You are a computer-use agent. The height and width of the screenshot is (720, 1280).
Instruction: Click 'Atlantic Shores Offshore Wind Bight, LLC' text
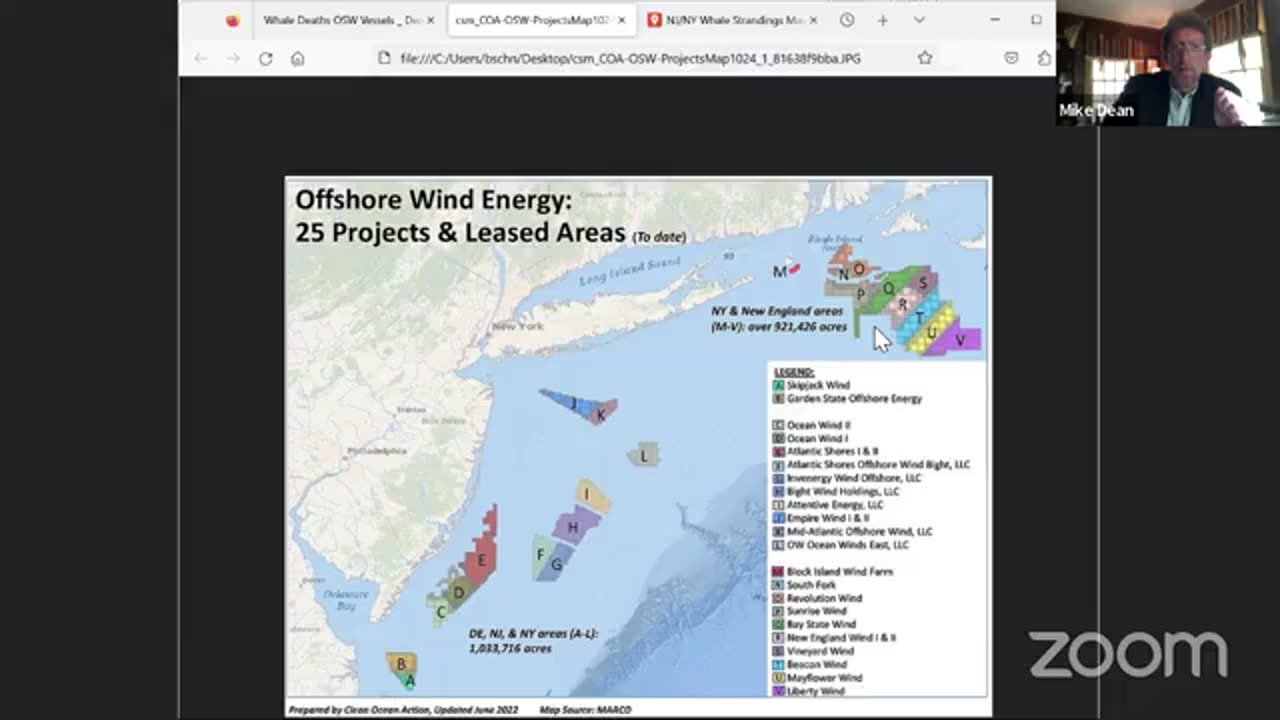(x=878, y=464)
